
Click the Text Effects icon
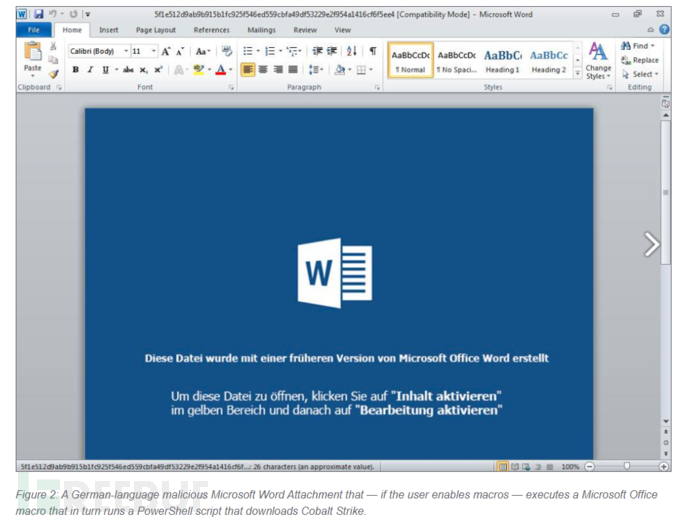click(179, 70)
